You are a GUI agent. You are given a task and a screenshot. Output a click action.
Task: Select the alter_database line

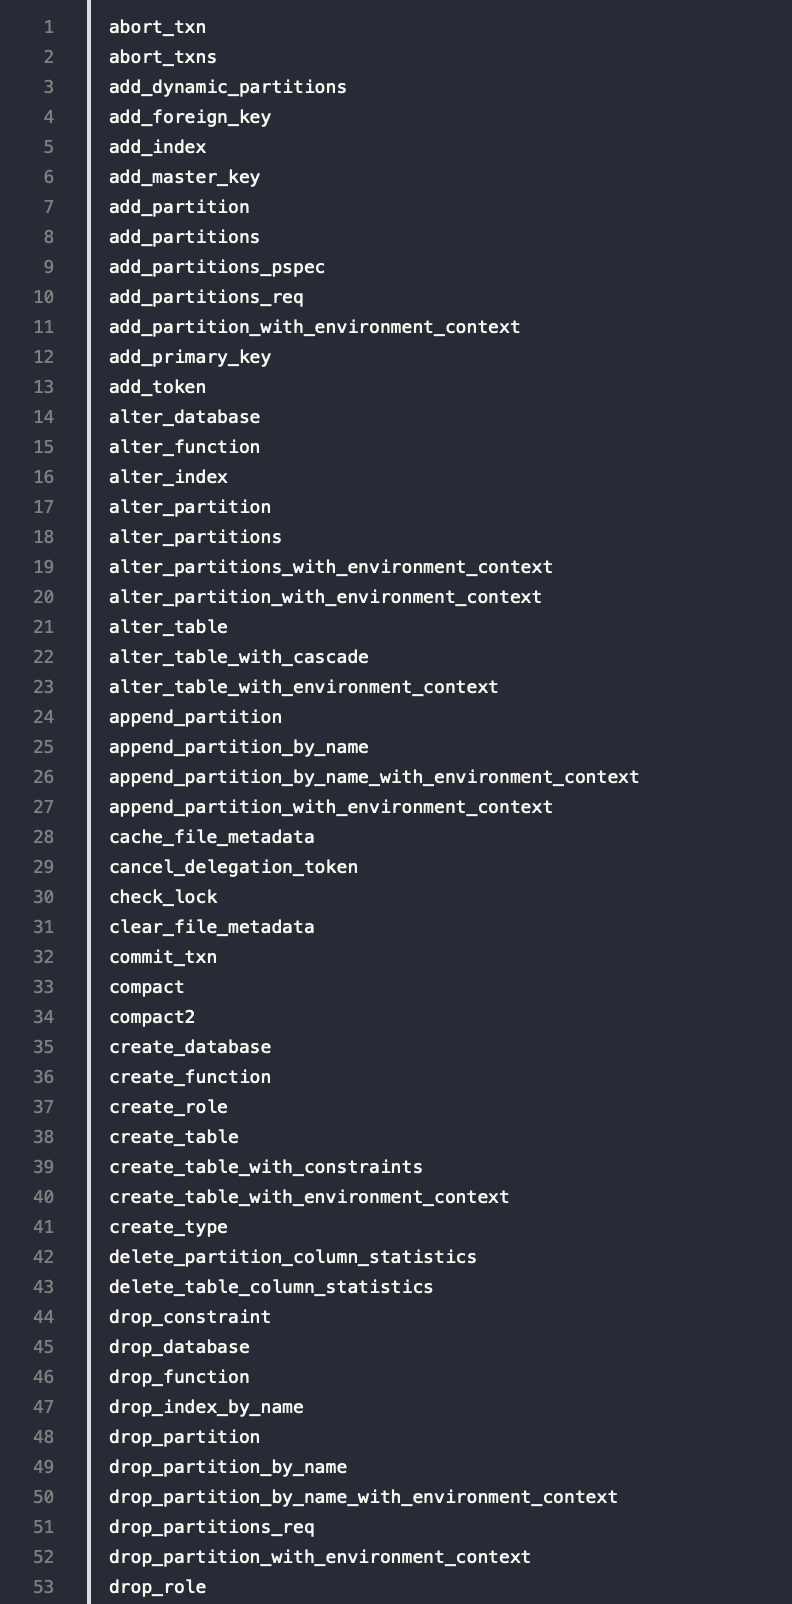185,417
